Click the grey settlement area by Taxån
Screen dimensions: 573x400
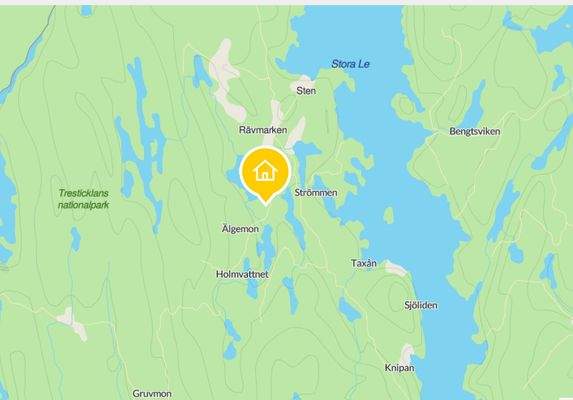395,268
